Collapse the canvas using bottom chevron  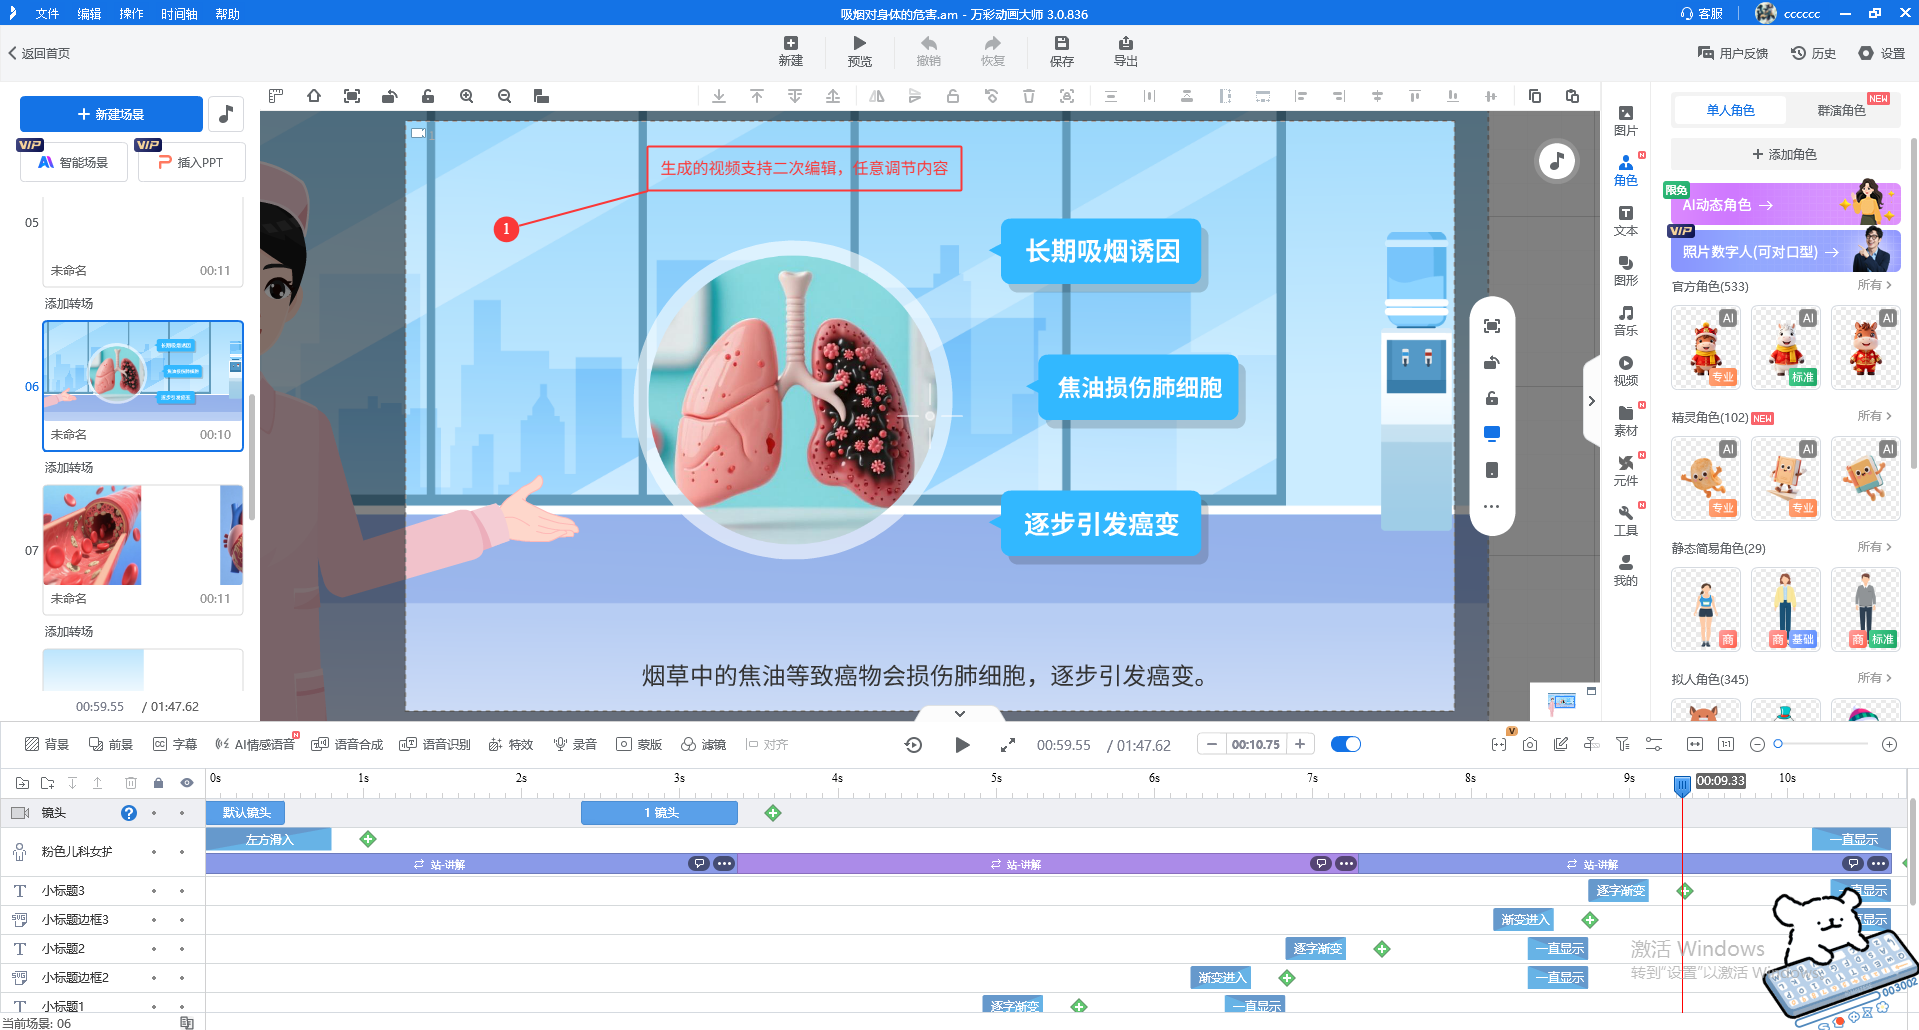(959, 714)
